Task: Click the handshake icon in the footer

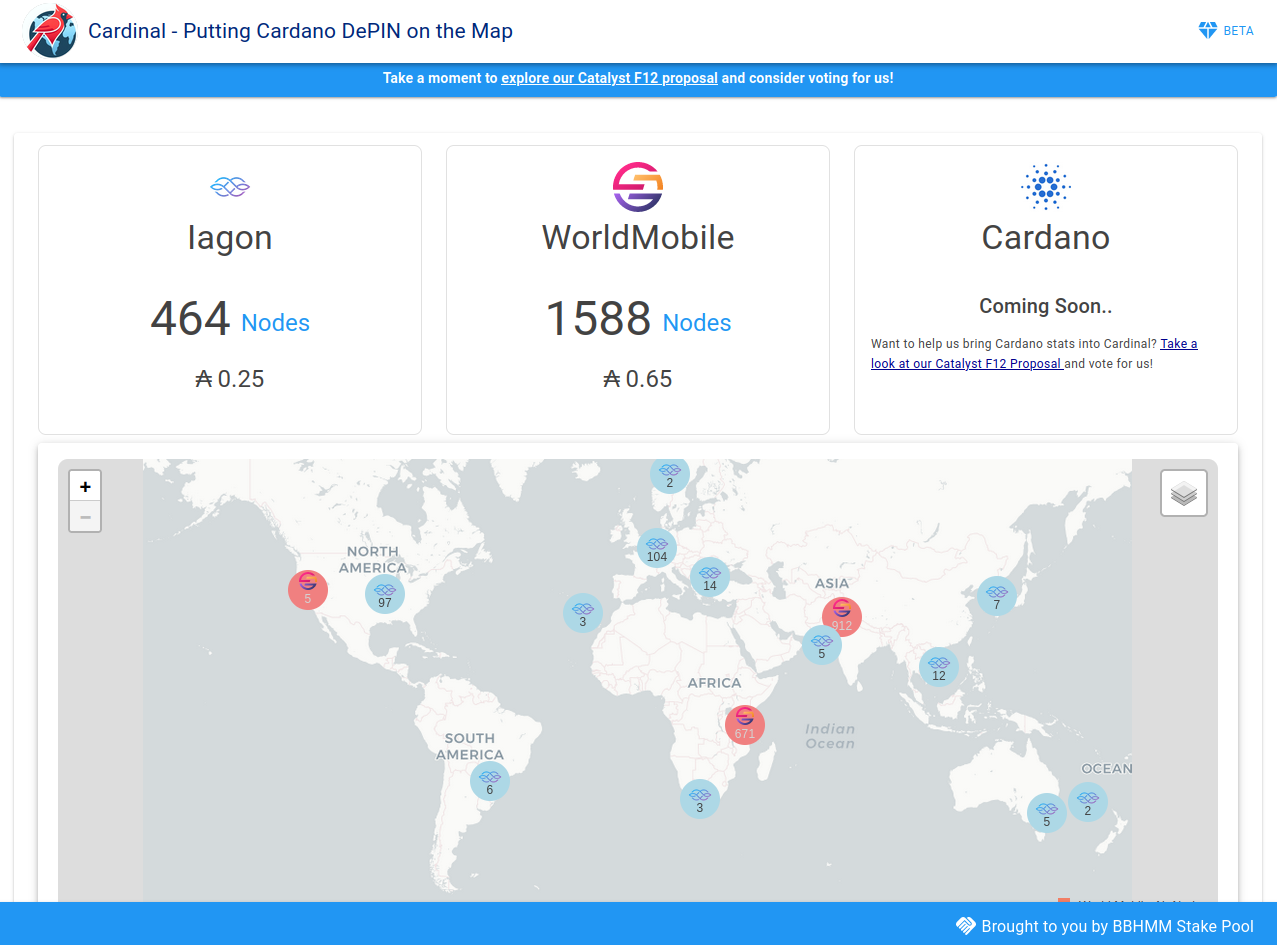Action: [966, 926]
